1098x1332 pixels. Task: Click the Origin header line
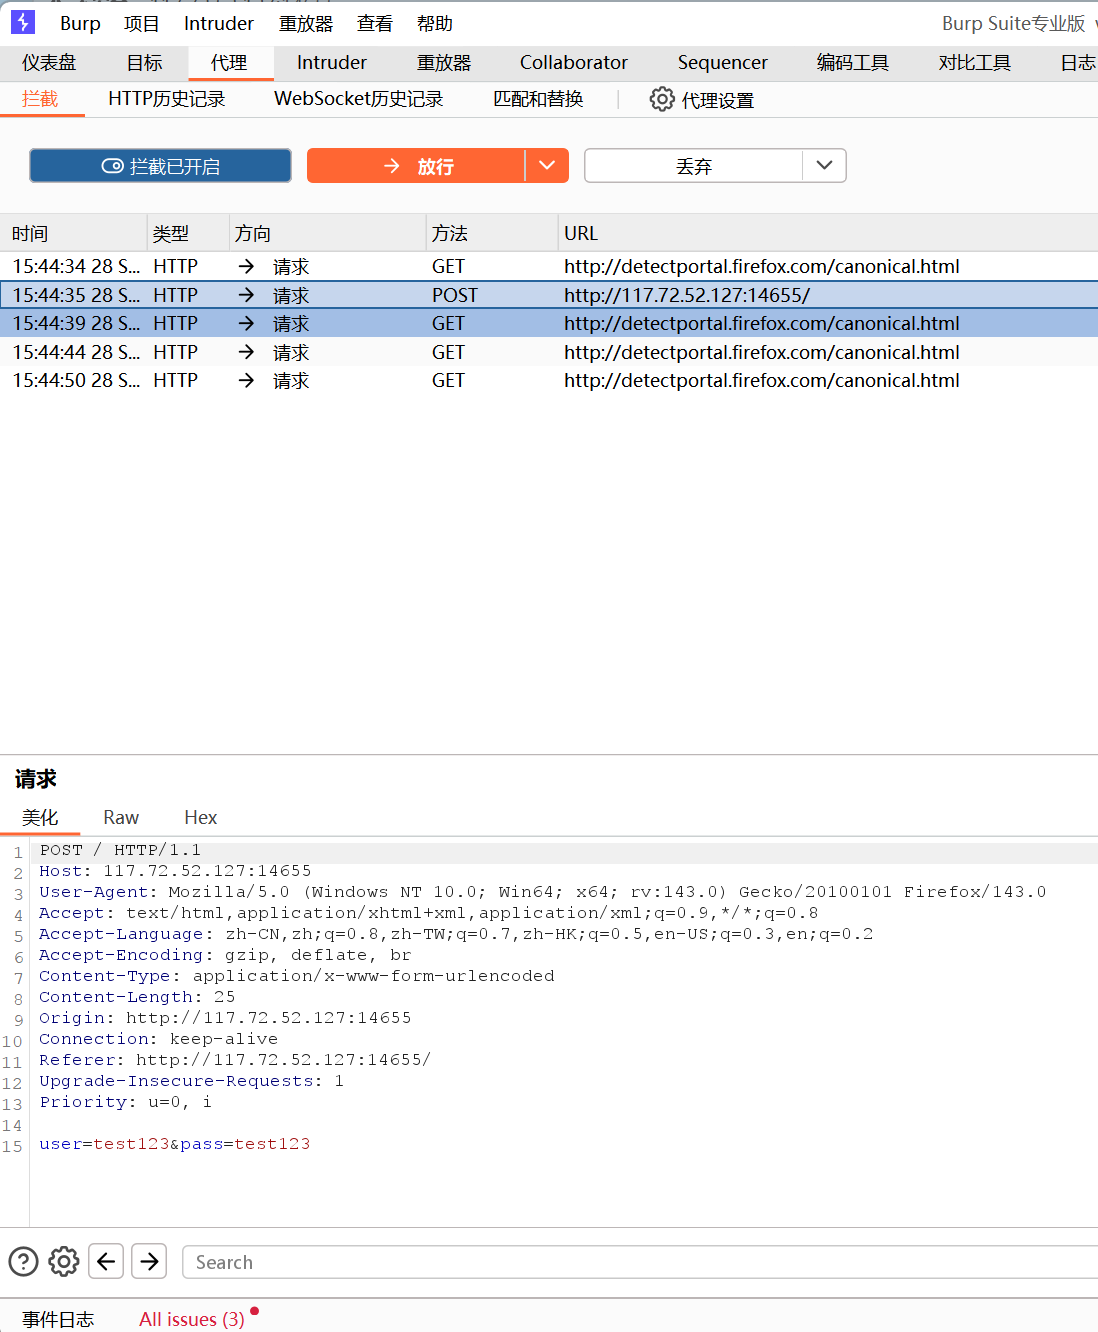pyautogui.click(x=225, y=1018)
